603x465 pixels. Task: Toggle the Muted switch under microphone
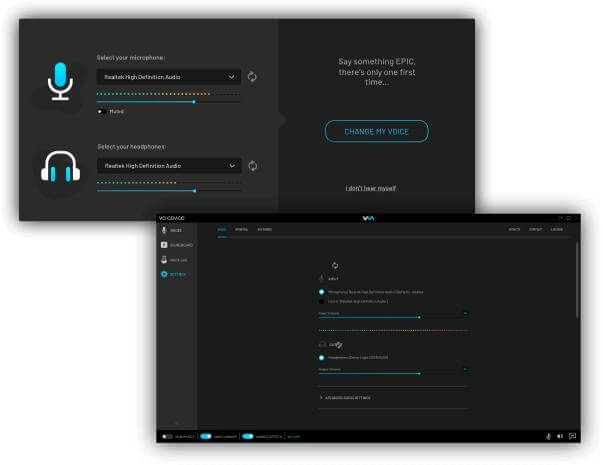102,112
